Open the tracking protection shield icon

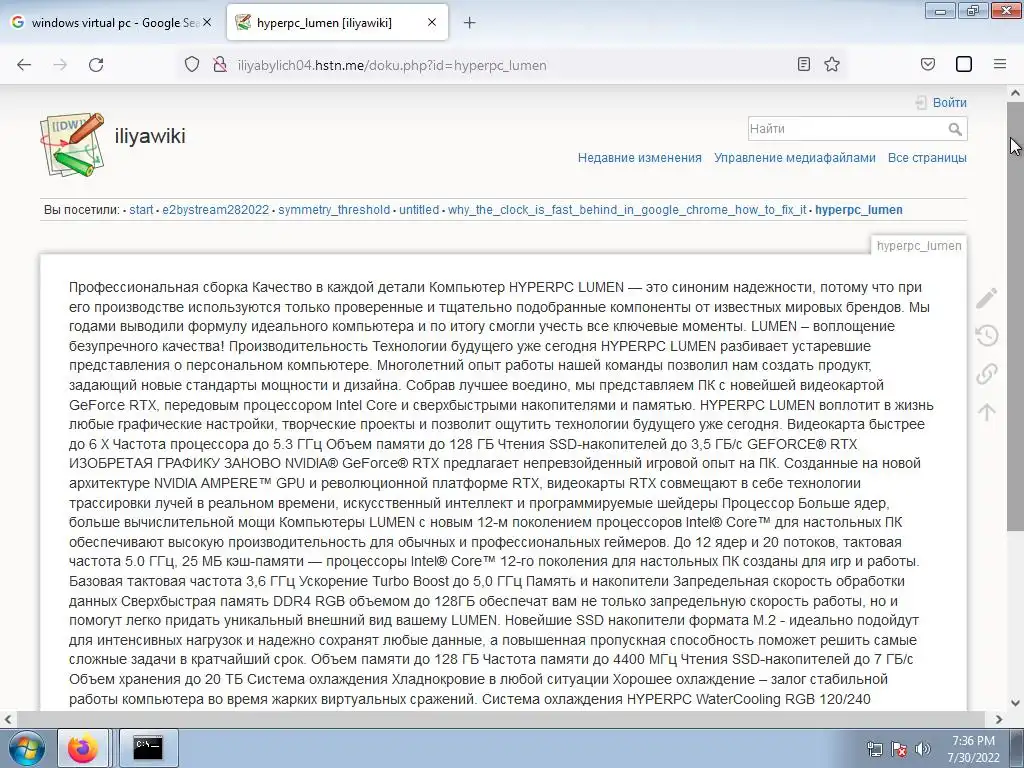191,65
